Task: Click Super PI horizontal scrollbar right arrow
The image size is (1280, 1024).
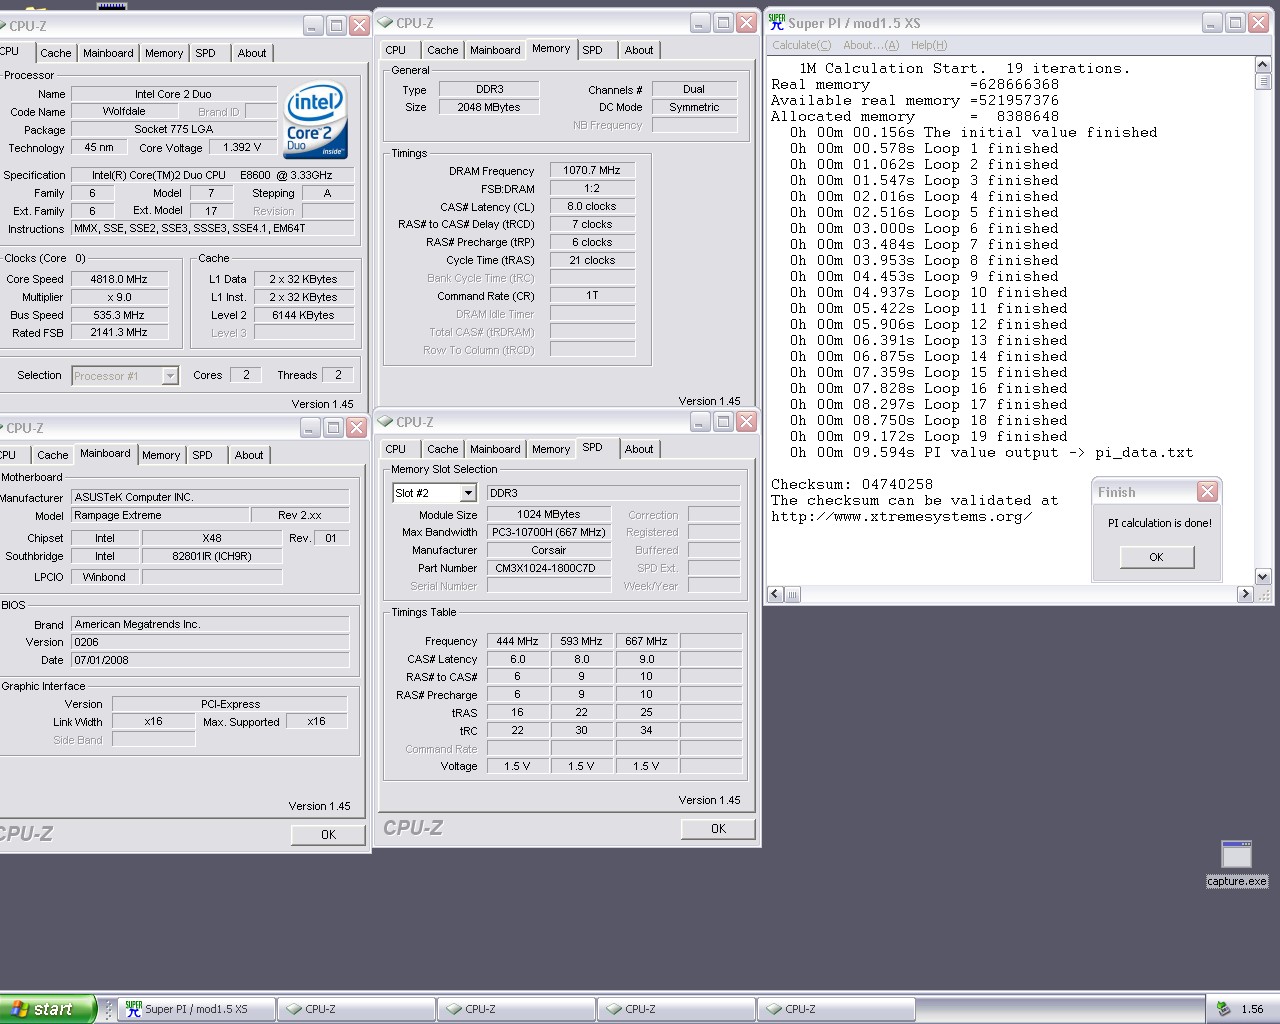Action: [x=1245, y=594]
